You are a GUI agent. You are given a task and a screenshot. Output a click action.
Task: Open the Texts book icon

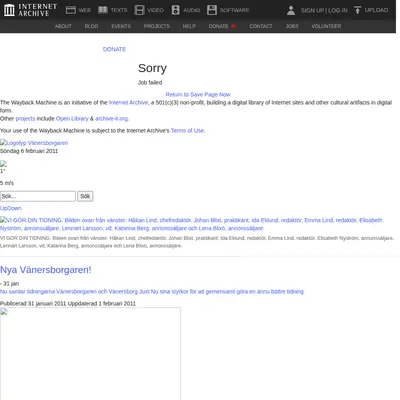click(x=103, y=10)
